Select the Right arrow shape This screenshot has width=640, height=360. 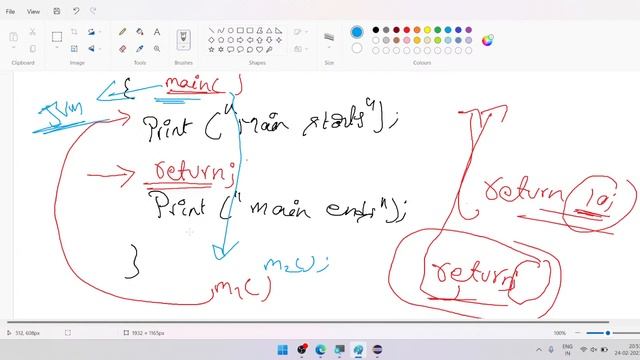[x=240, y=40]
